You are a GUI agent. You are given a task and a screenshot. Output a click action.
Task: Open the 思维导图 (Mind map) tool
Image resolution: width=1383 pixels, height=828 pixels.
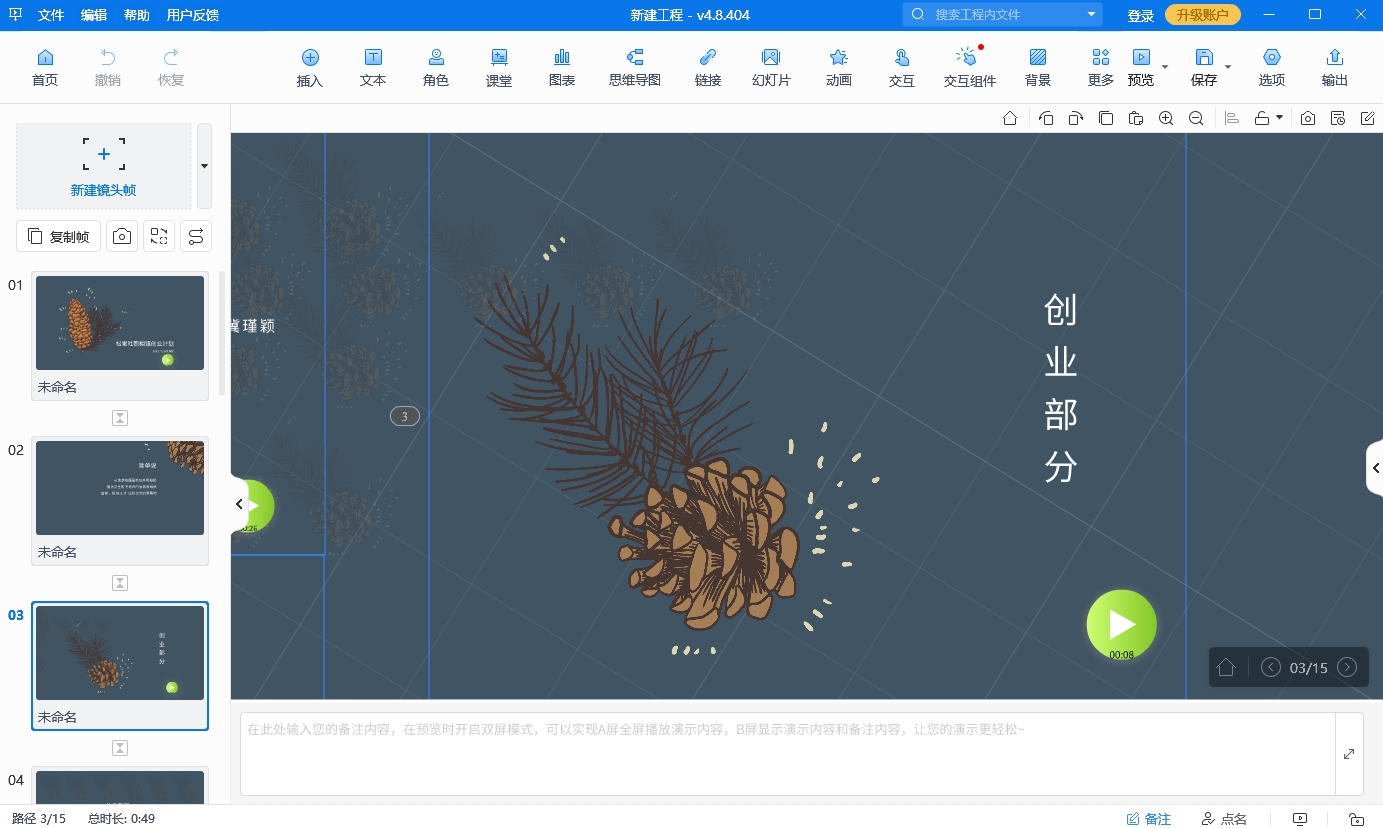pyautogui.click(x=635, y=68)
